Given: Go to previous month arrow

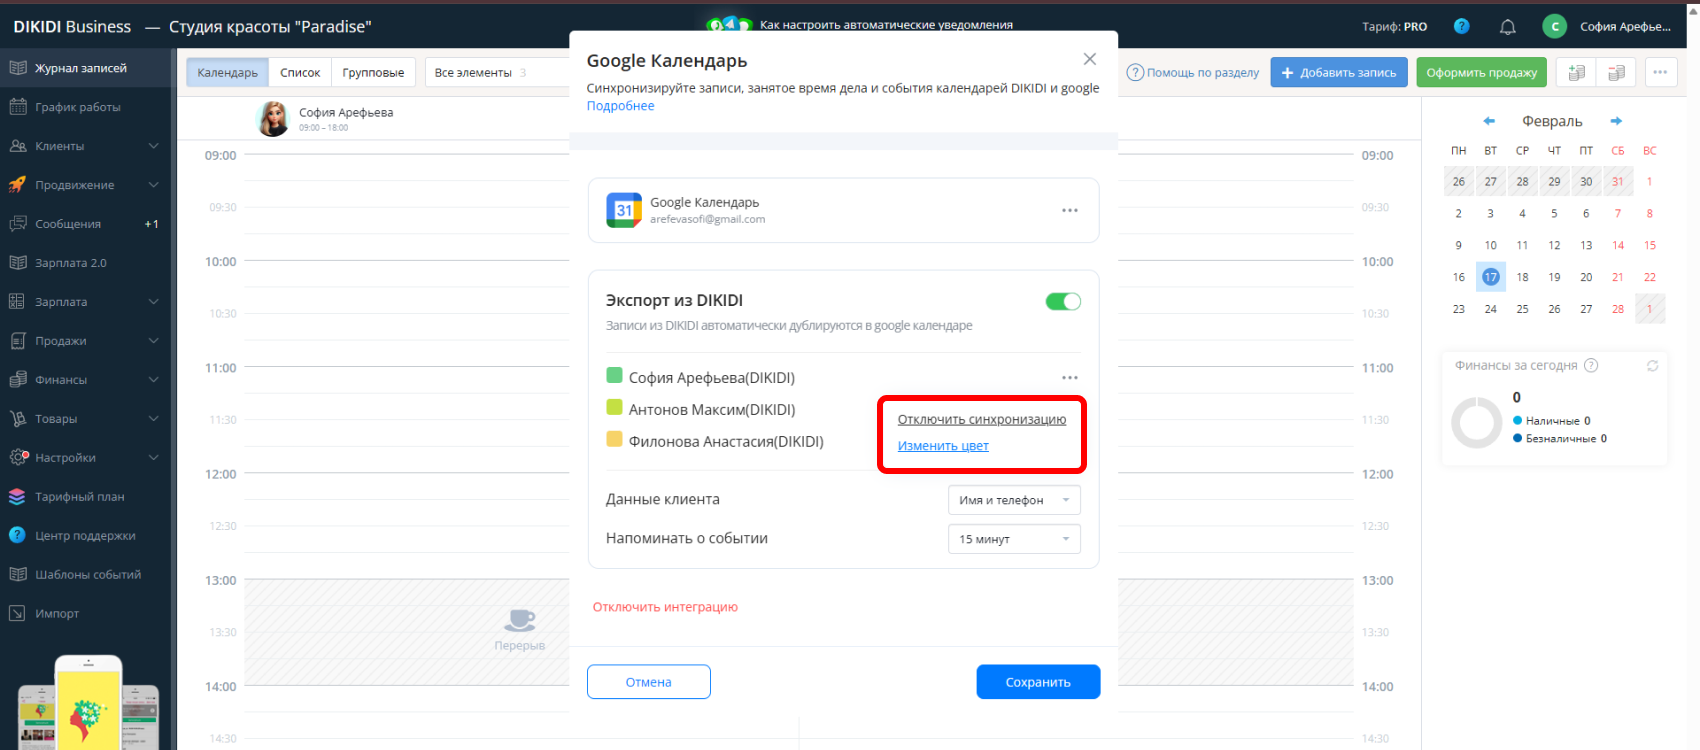Looking at the screenshot, I should pyautogui.click(x=1489, y=121).
